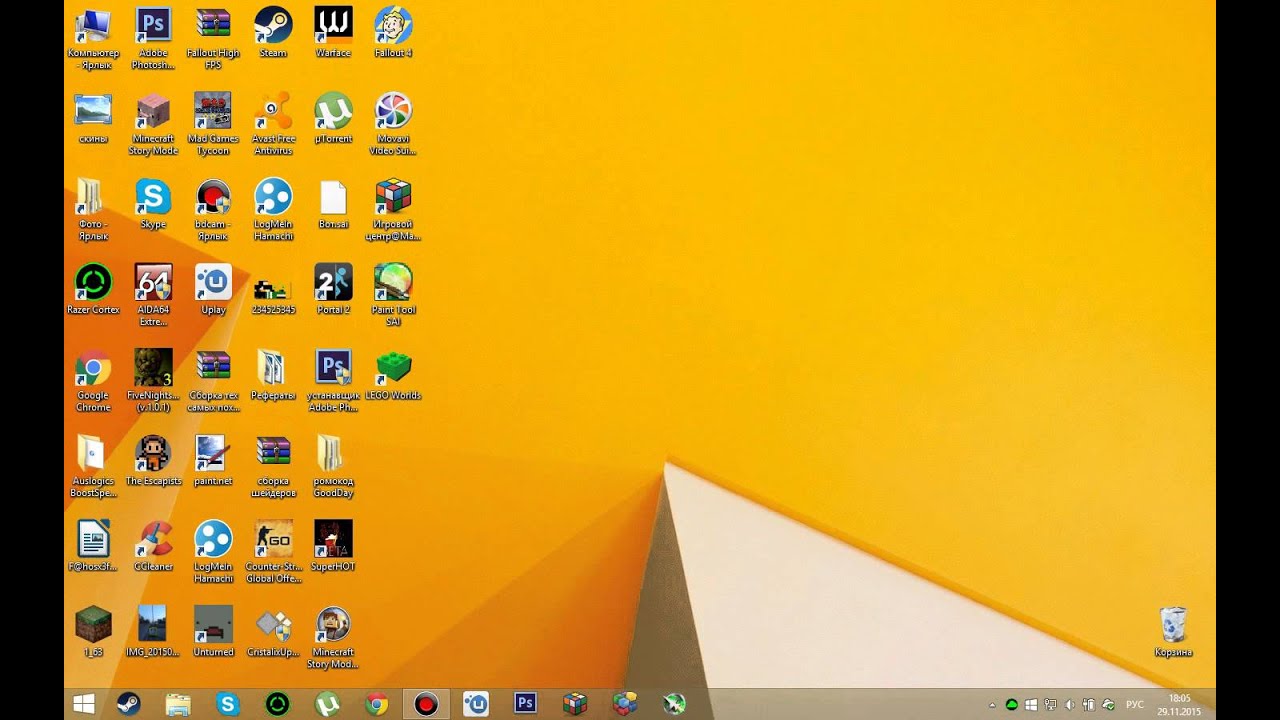Select the скины image file
This screenshot has width=1280, height=720.
(93, 118)
